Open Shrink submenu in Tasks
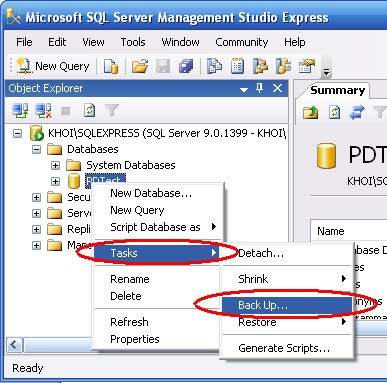This screenshot has width=387, height=383. pyautogui.click(x=287, y=279)
